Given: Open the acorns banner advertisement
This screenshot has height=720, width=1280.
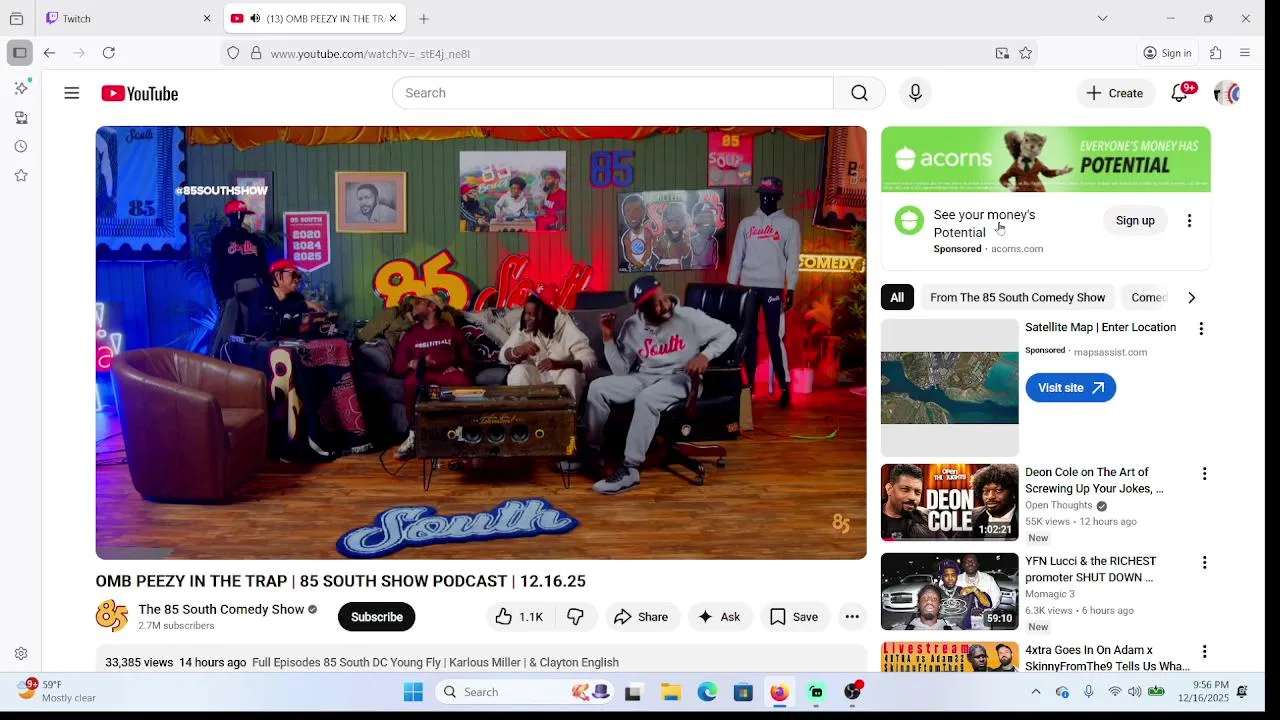Looking at the screenshot, I should [1045, 159].
